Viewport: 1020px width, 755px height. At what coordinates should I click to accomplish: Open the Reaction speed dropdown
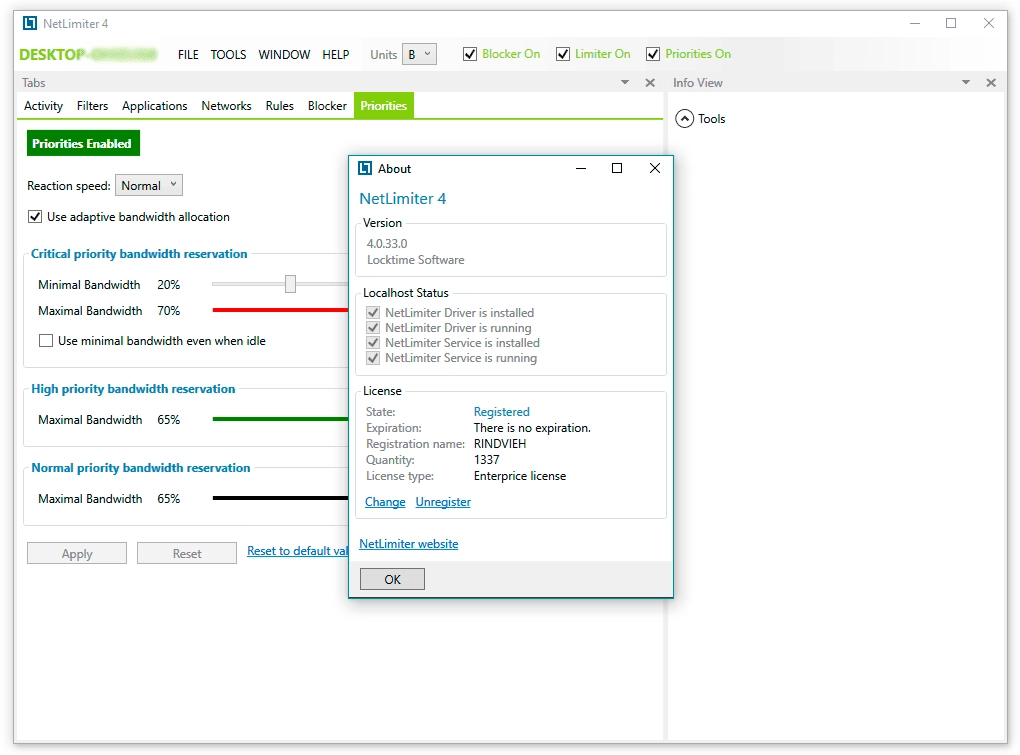[149, 185]
